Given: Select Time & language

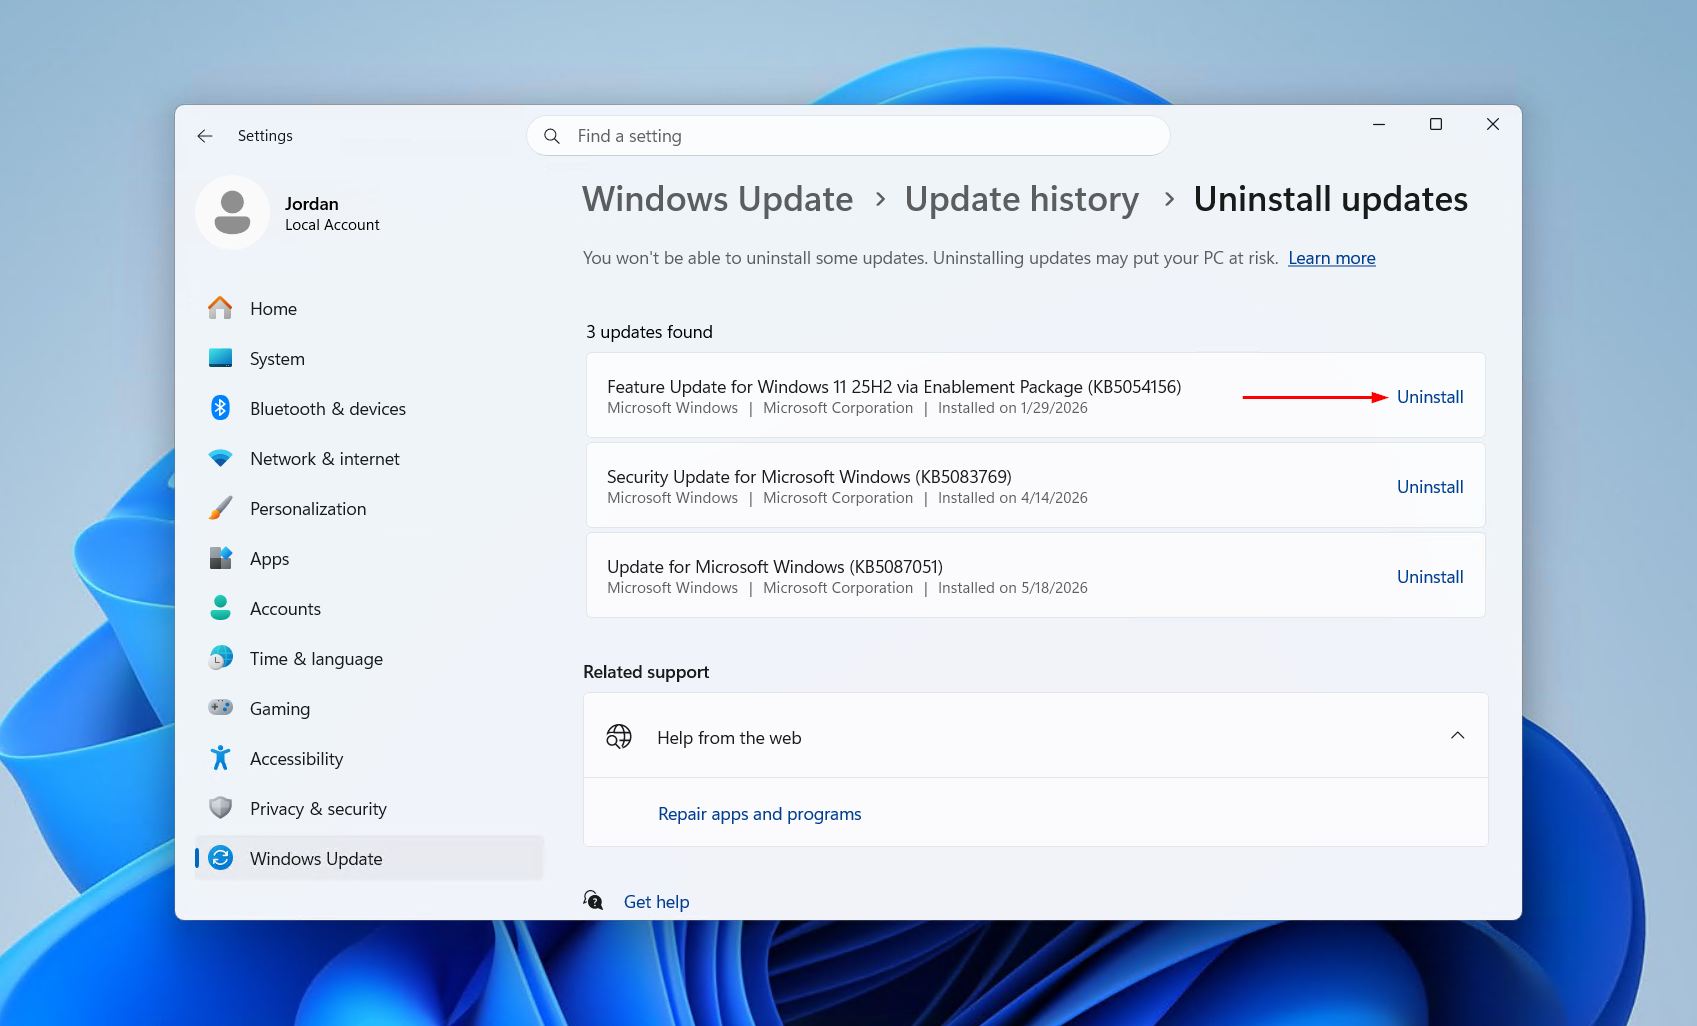Looking at the screenshot, I should click(369, 658).
